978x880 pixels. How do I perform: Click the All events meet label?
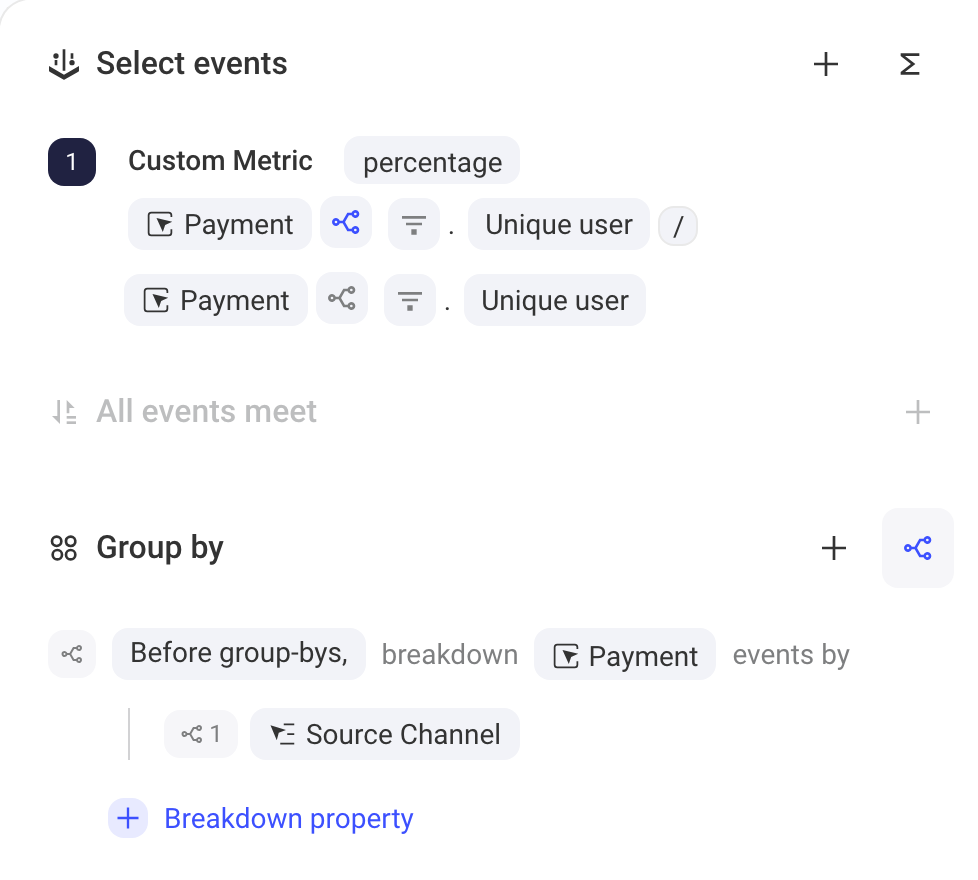click(x=206, y=412)
